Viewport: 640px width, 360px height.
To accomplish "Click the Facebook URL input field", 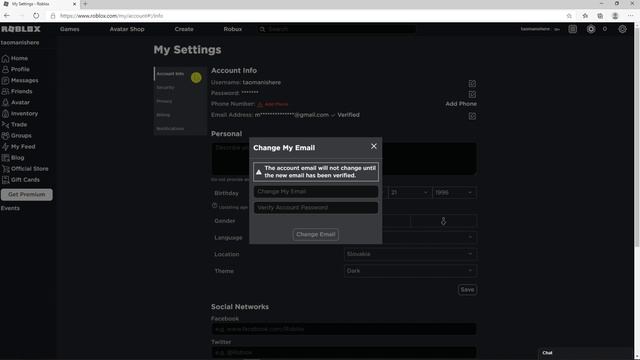I will [344, 329].
